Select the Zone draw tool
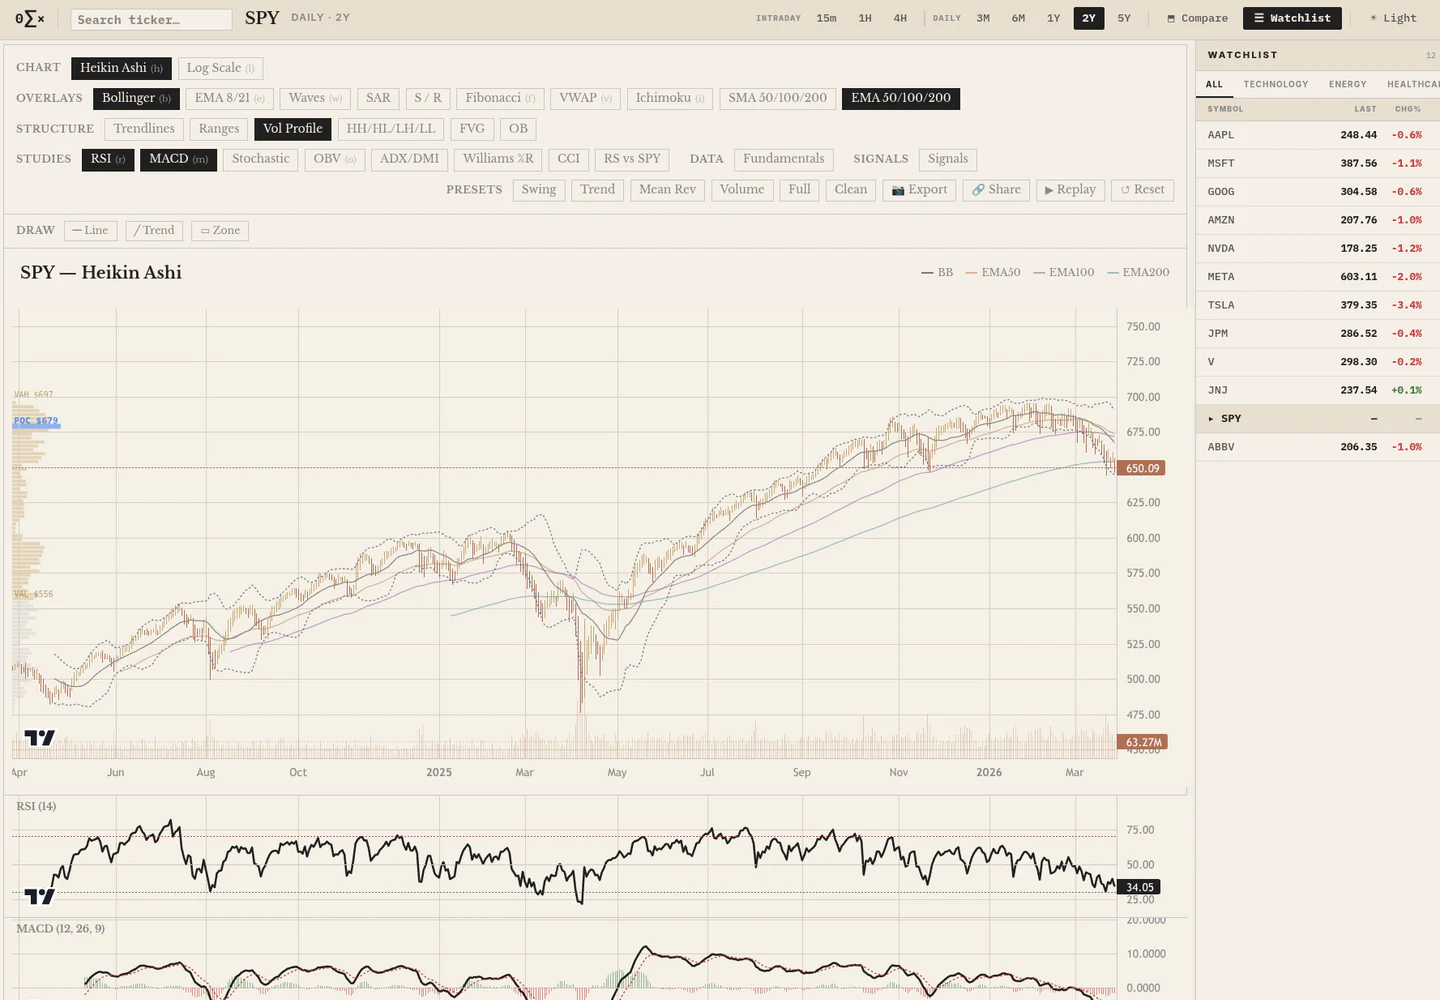 220,231
